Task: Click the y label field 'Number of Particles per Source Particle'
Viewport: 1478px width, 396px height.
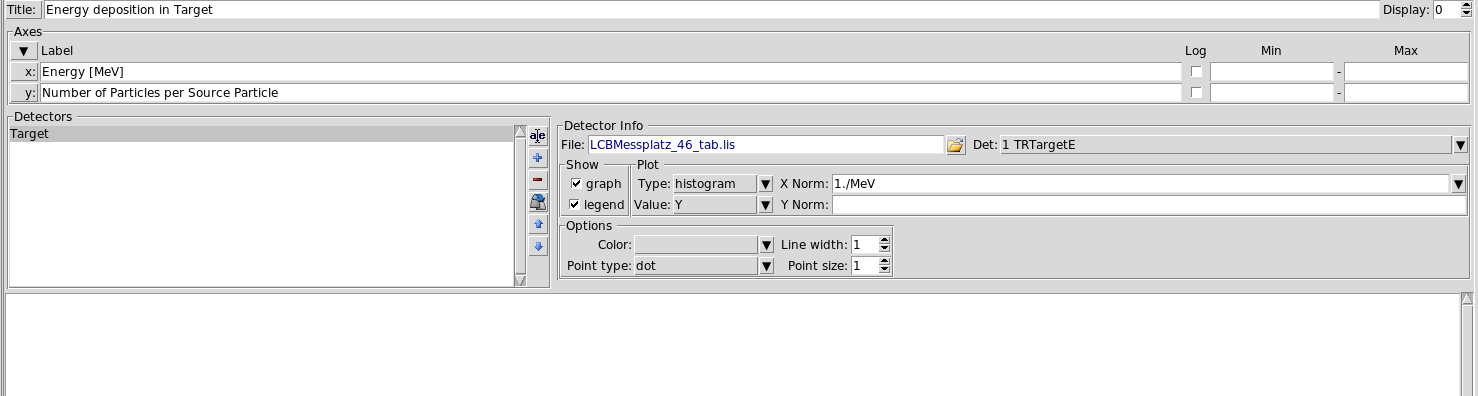Action: (x=610, y=93)
